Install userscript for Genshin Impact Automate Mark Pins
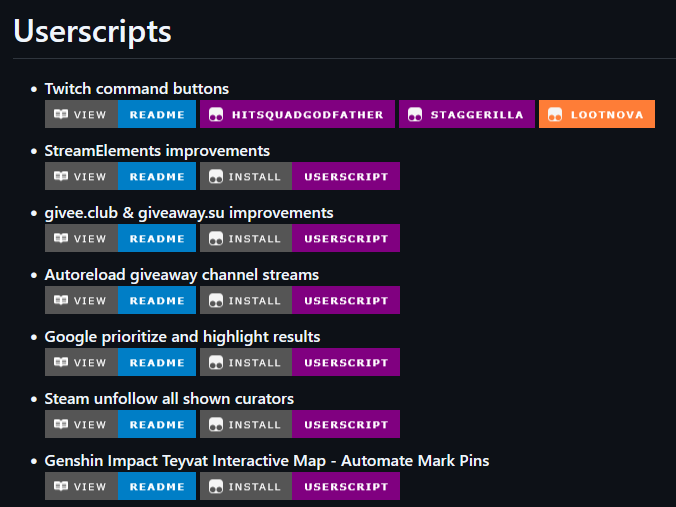The height and width of the screenshot is (507, 676). 300,486
